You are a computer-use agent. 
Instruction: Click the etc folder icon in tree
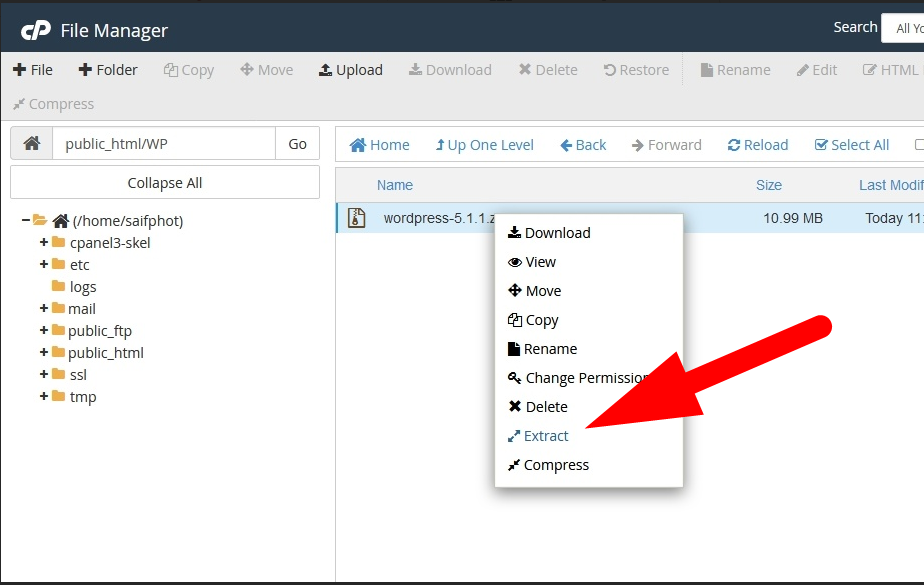[x=58, y=263]
